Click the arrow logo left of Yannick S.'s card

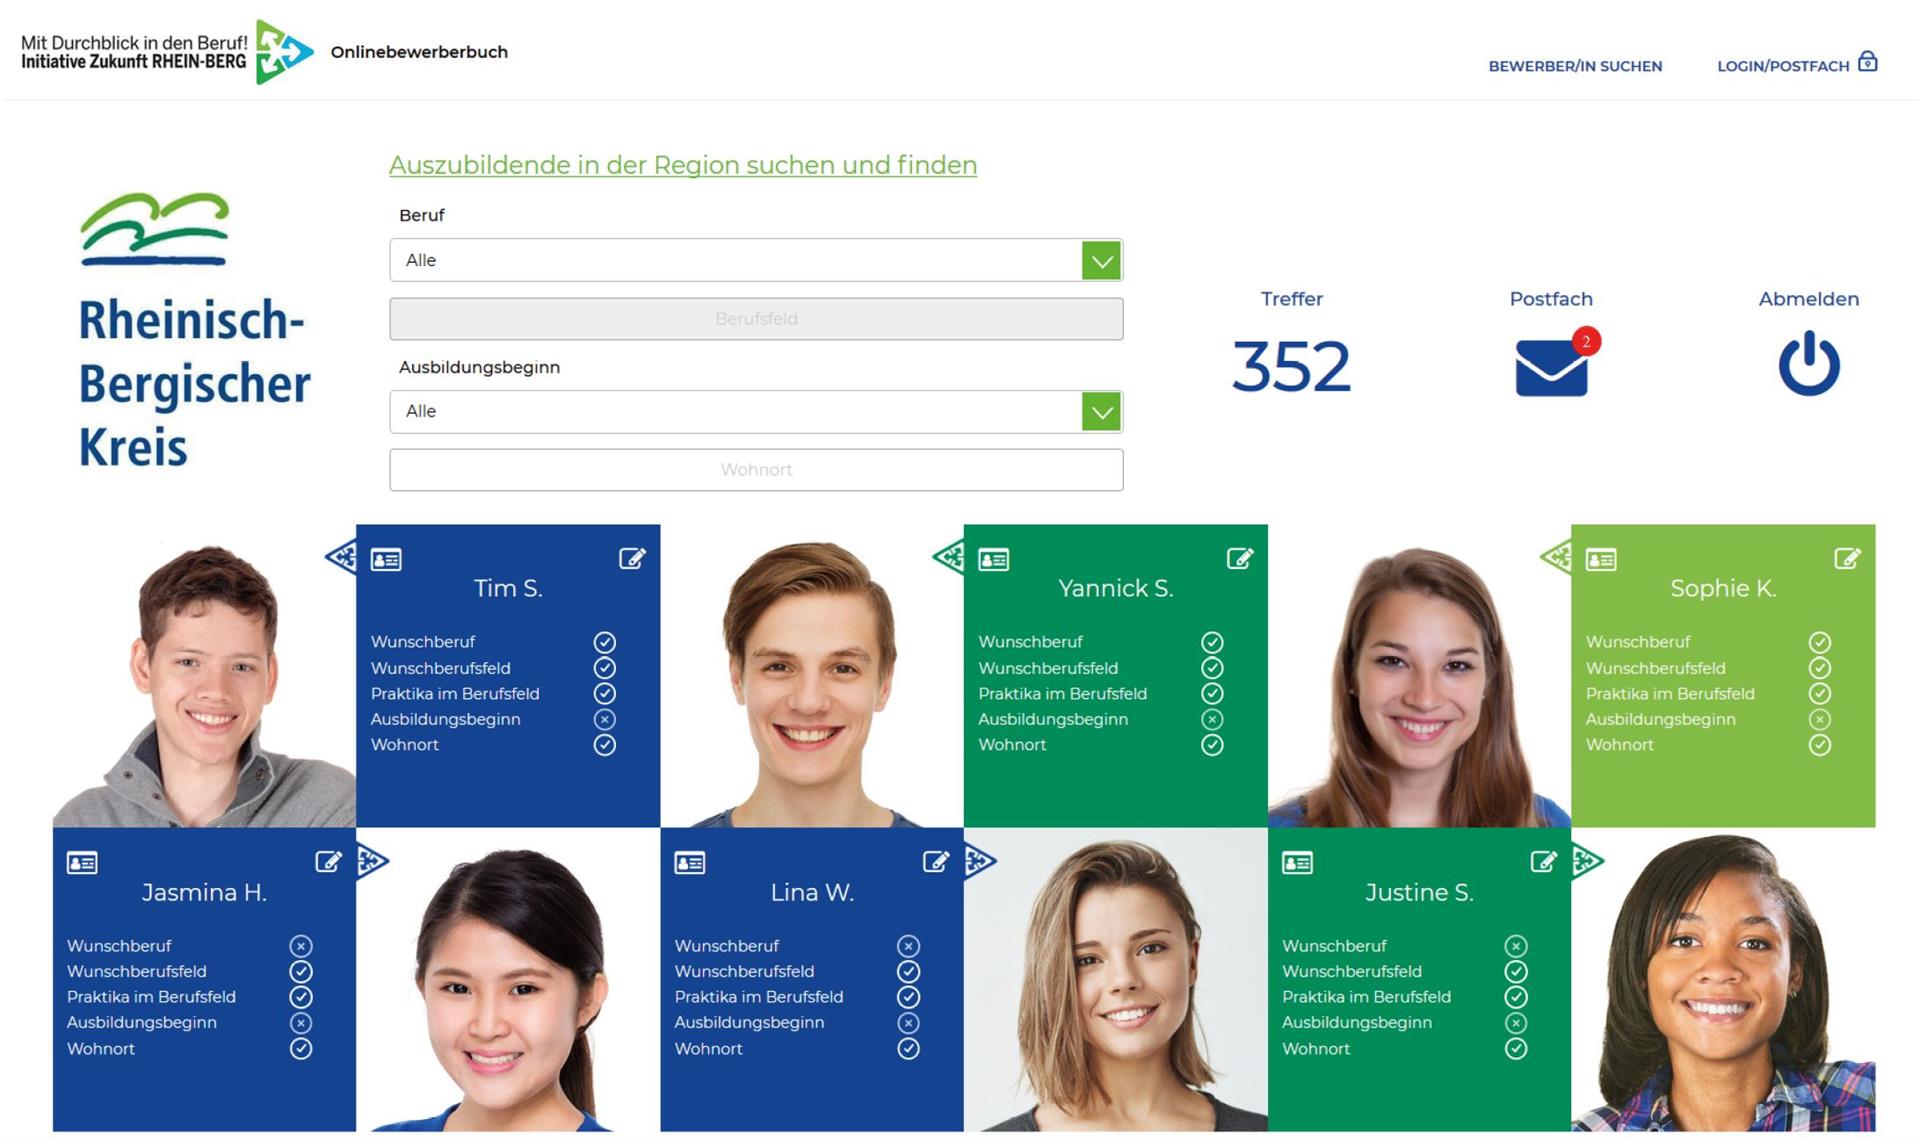(949, 556)
